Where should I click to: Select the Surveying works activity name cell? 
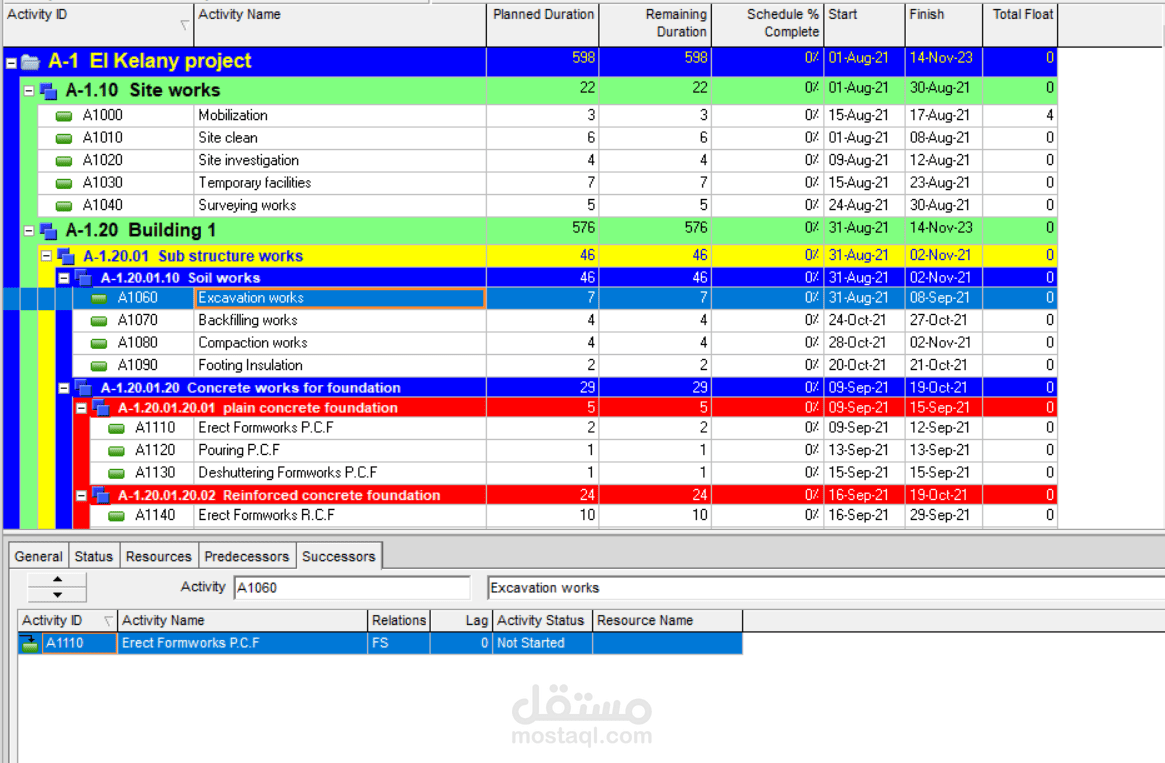coord(340,205)
